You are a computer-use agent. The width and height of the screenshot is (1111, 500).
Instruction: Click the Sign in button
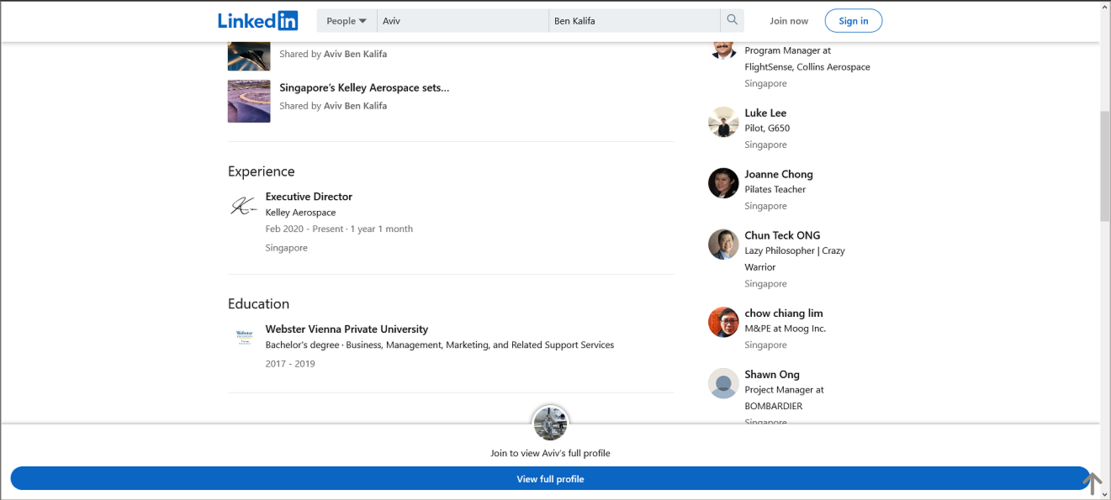click(x=853, y=21)
